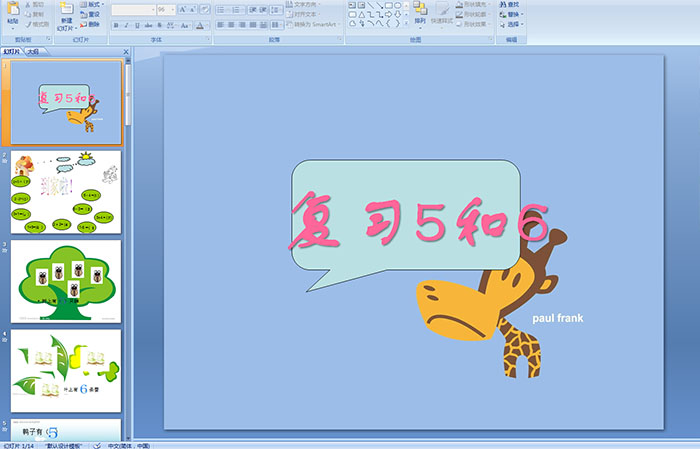Toggle Underline formatting

137,25
